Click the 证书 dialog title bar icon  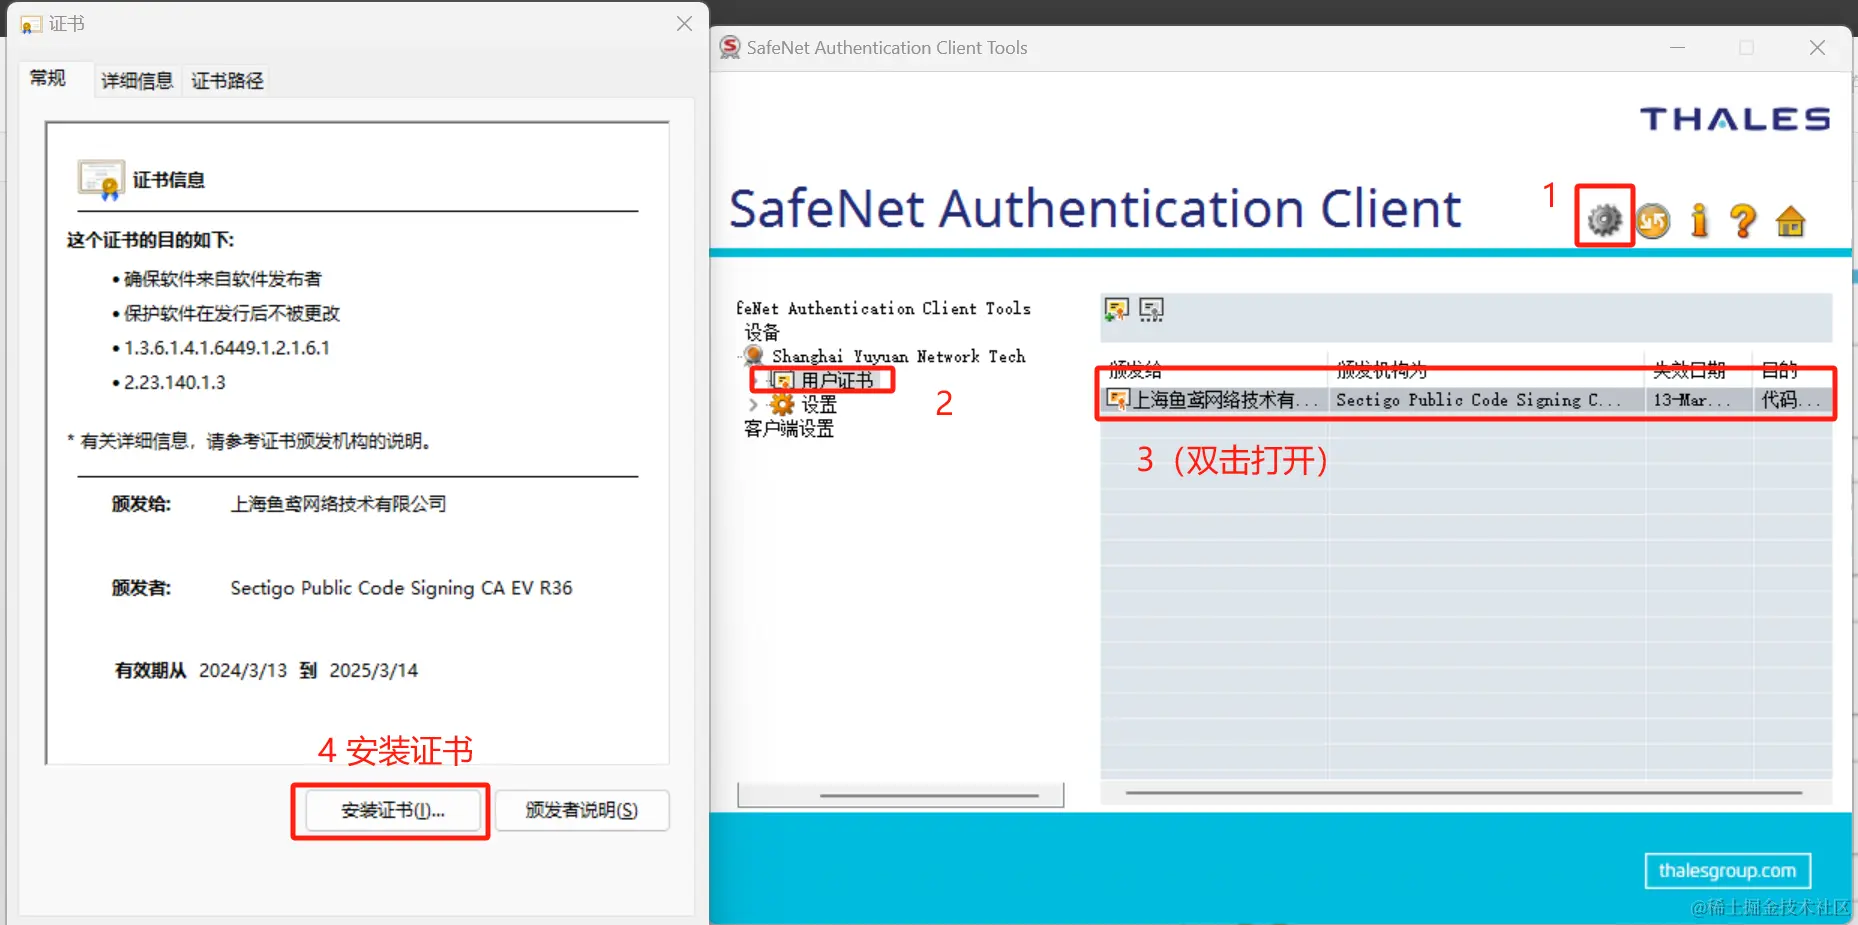pyautogui.click(x=31, y=24)
